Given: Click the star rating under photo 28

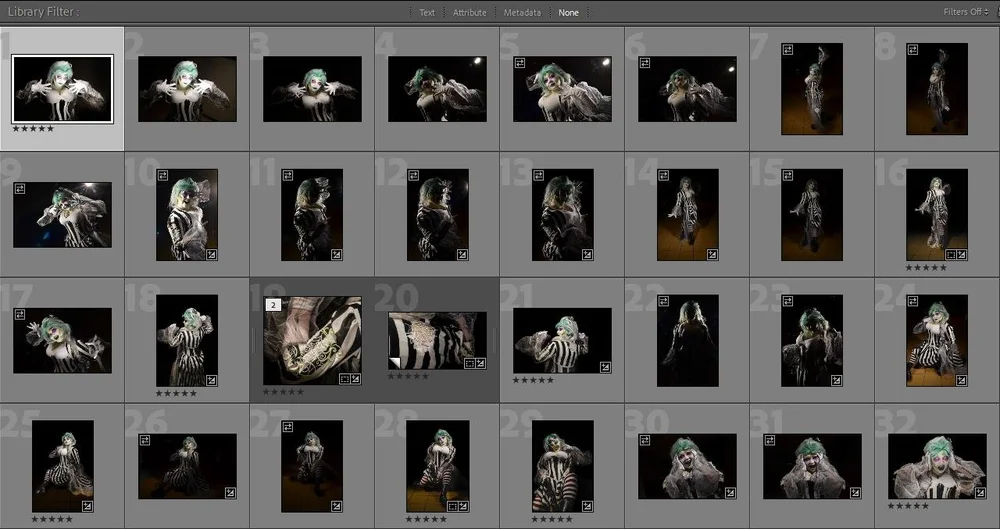Looking at the screenshot, I should pos(426,519).
